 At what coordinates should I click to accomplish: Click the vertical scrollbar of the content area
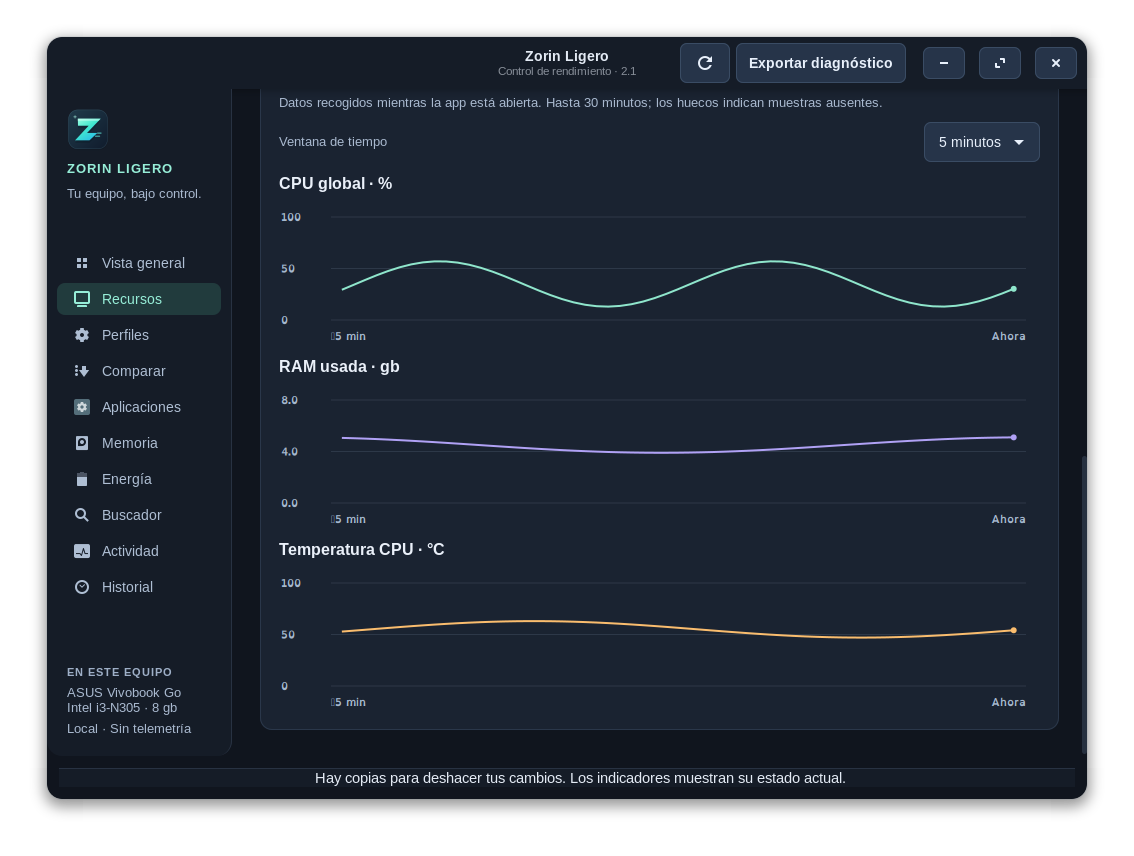1083,604
